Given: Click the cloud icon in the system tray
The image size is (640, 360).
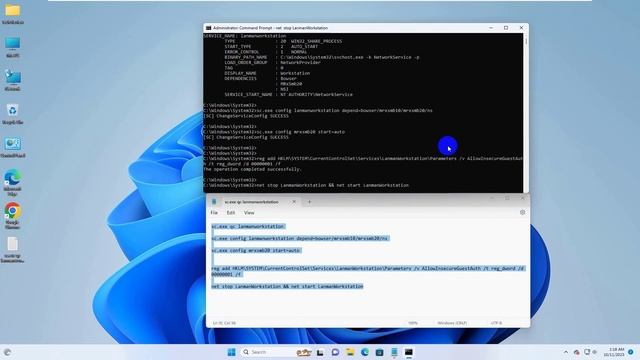Looking at the screenshot, I should tap(576, 352).
